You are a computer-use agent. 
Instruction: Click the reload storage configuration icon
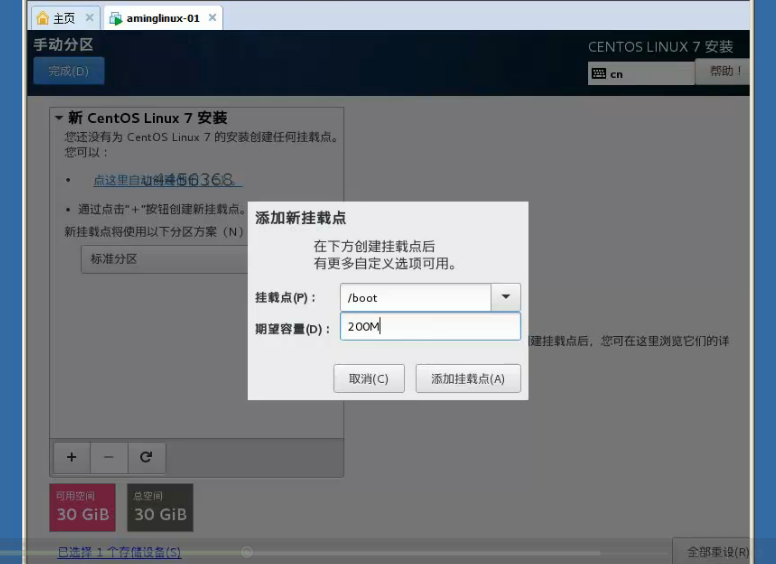[146, 457]
